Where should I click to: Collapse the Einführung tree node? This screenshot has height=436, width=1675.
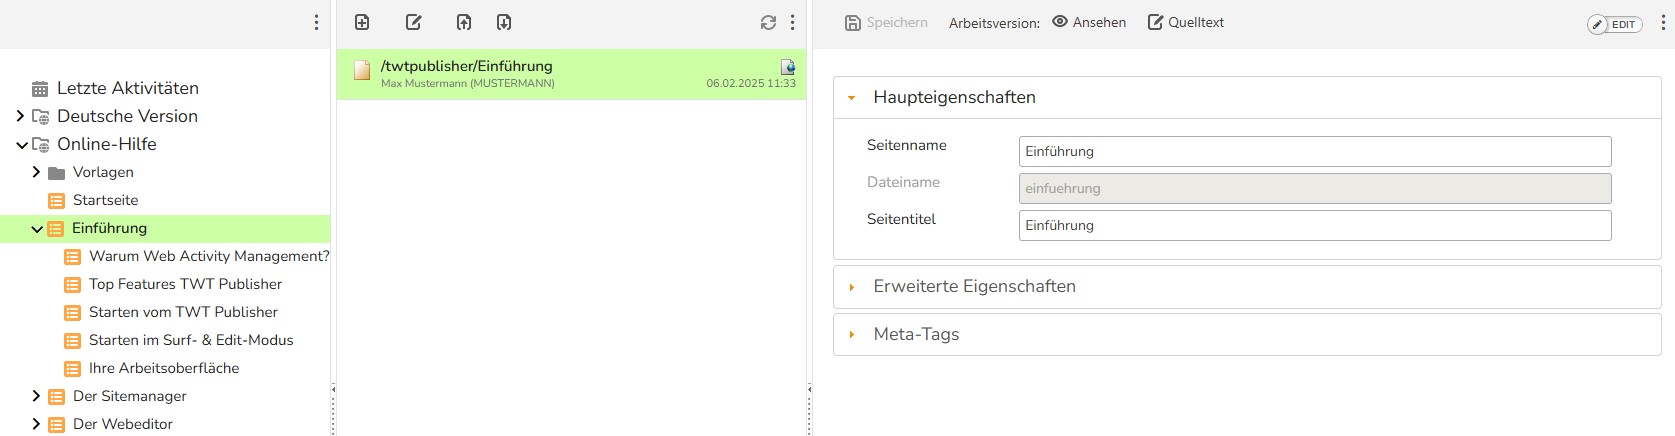tap(37, 229)
